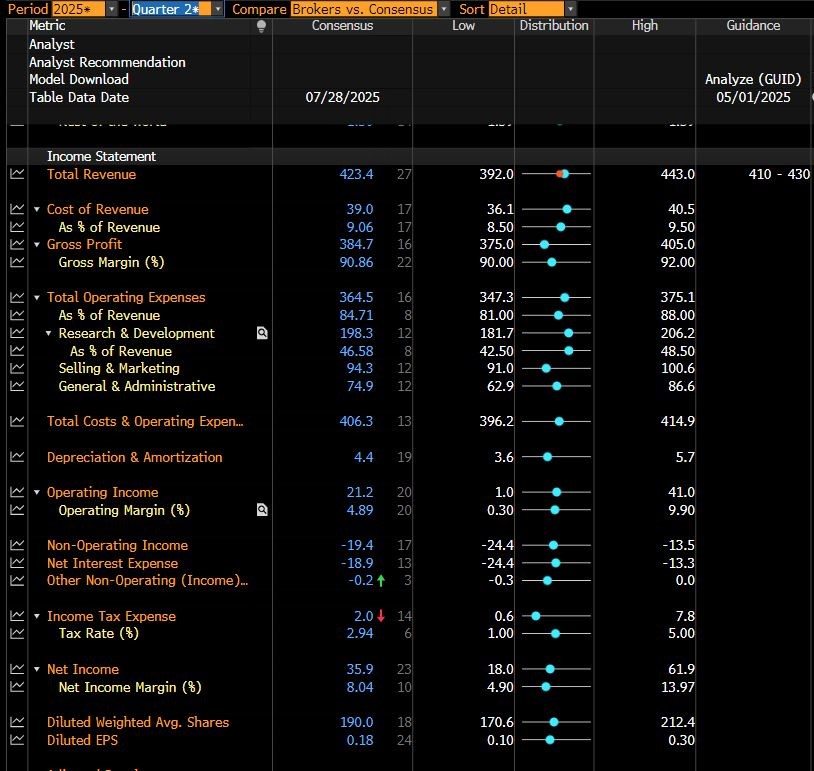Open chart icon for Operating Income row
Image resolution: width=814 pixels, height=771 pixels.
coord(17,492)
